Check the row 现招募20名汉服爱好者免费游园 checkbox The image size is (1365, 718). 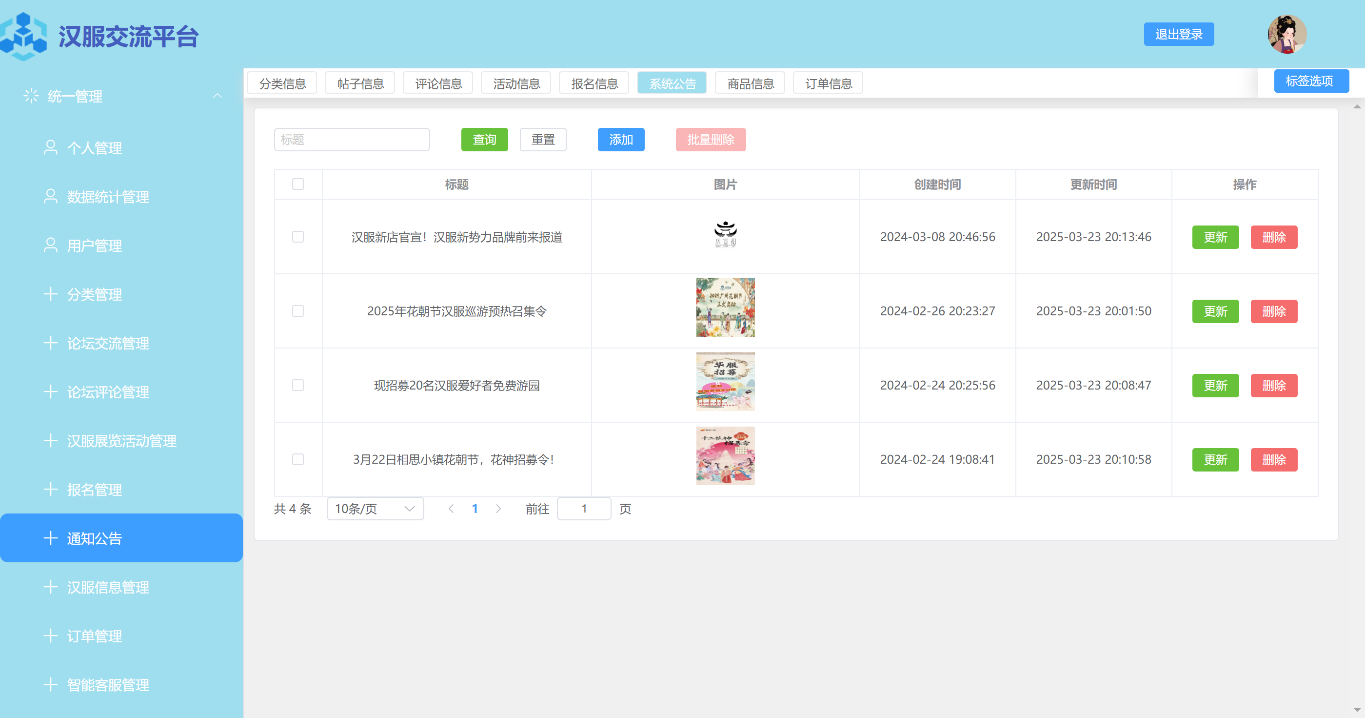298,385
